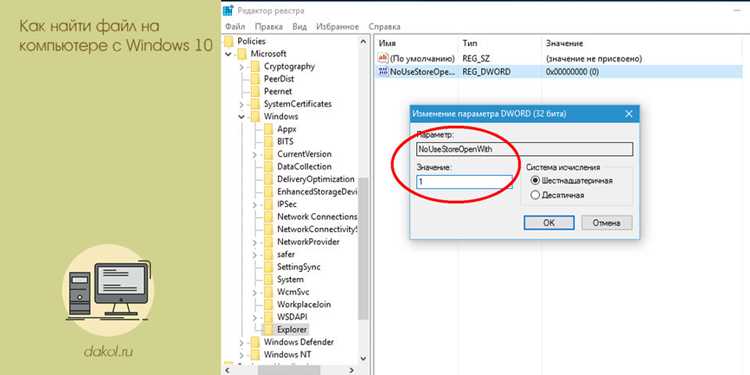
Task: Select the Шестнадцатеричная radio button
Action: point(535,181)
